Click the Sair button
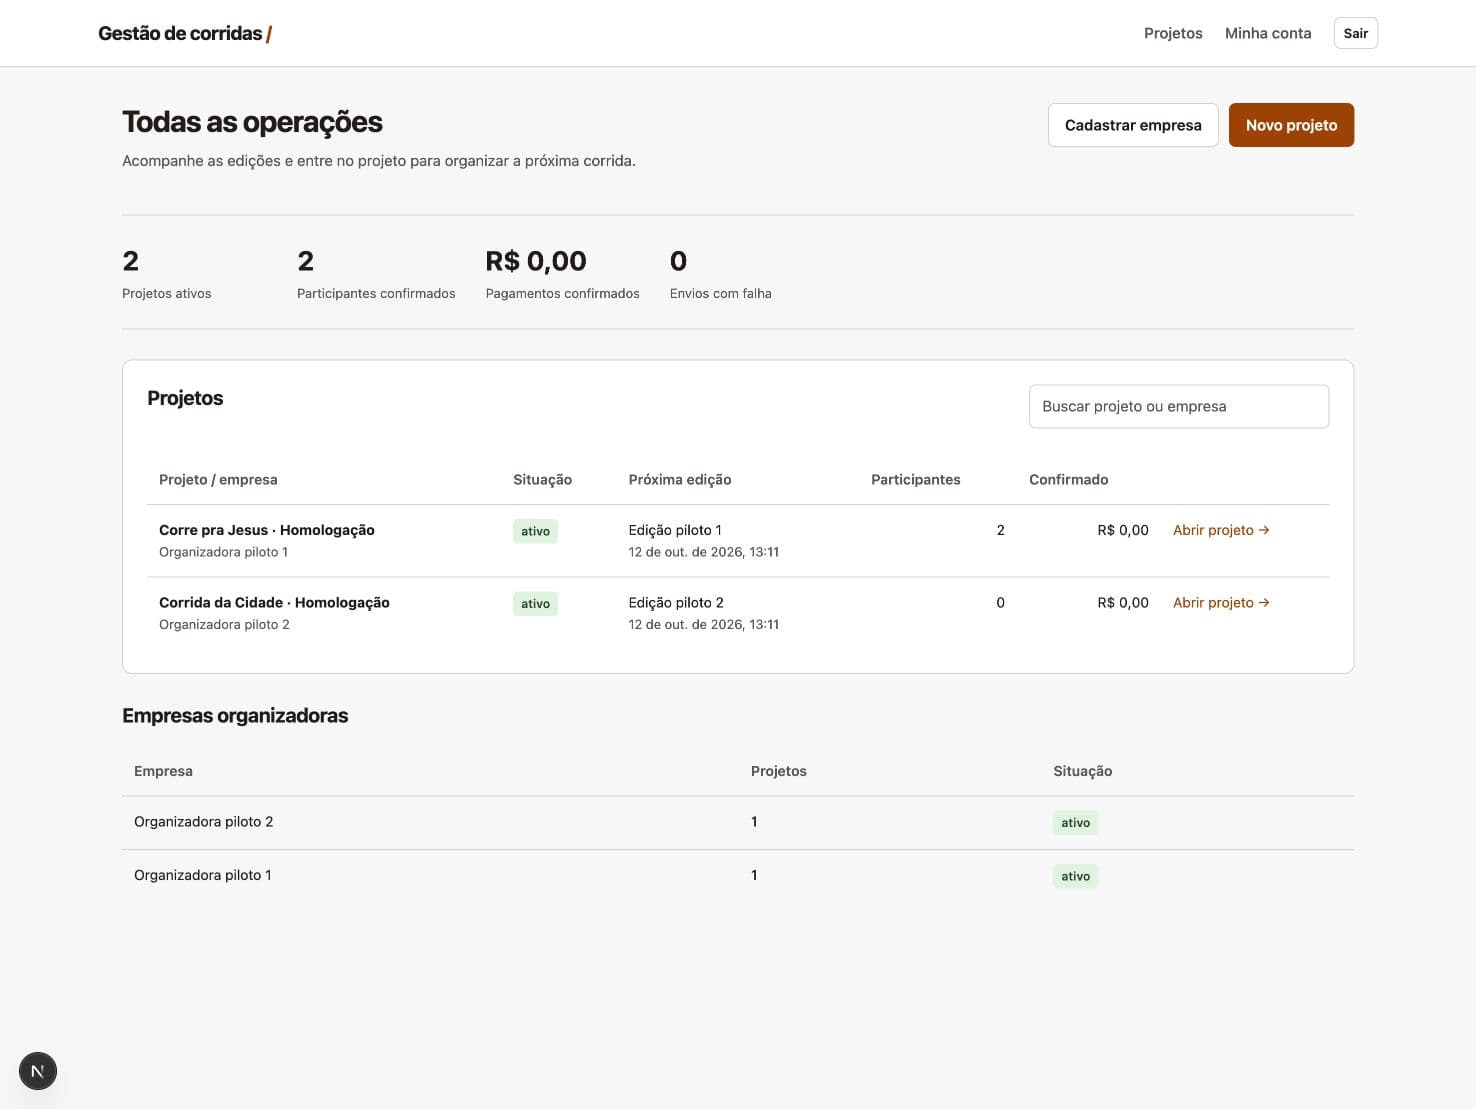The width and height of the screenshot is (1476, 1109). click(1355, 33)
